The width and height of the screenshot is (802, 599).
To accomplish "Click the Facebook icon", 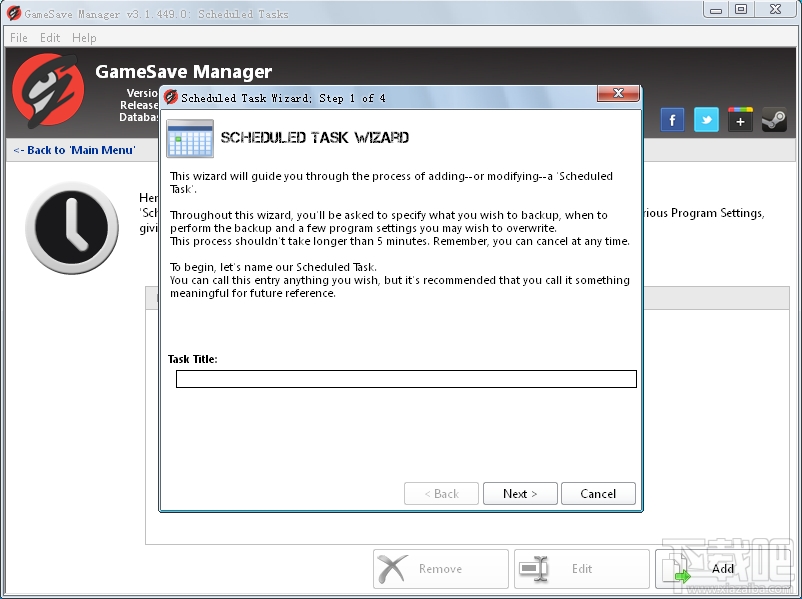I will coord(672,119).
